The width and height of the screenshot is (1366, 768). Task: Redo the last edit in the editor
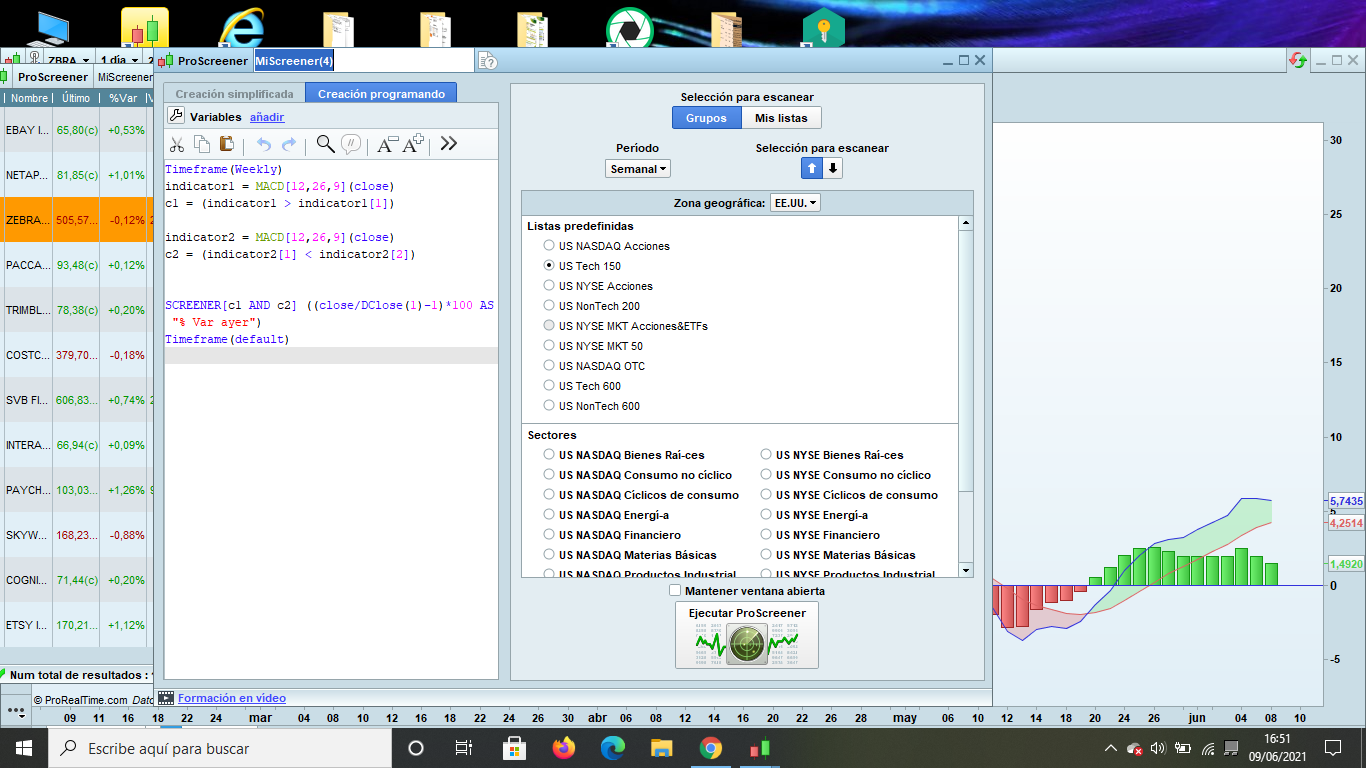pyautogui.click(x=289, y=144)
